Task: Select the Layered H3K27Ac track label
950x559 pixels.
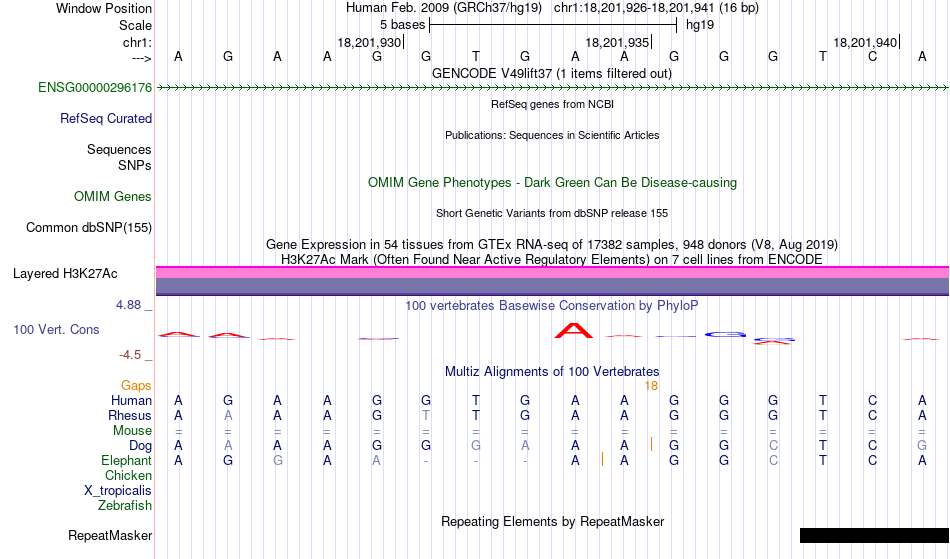Action: pyautogui.click(x=65, y=273)
